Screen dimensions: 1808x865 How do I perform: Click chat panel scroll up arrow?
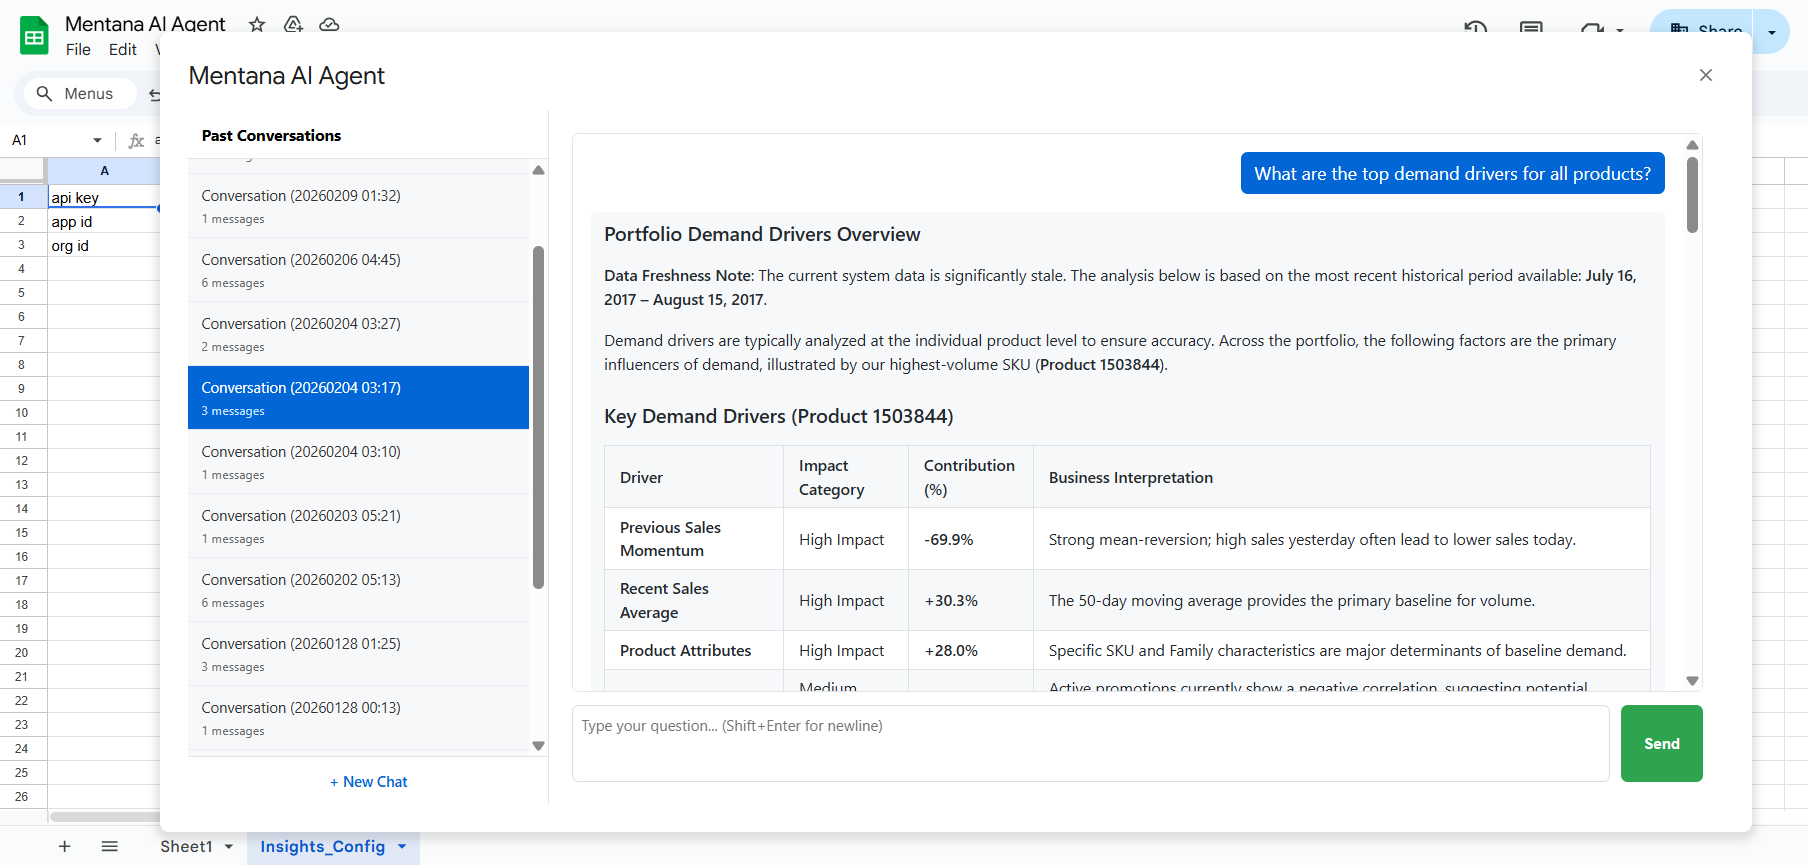tap(1692, 145)
